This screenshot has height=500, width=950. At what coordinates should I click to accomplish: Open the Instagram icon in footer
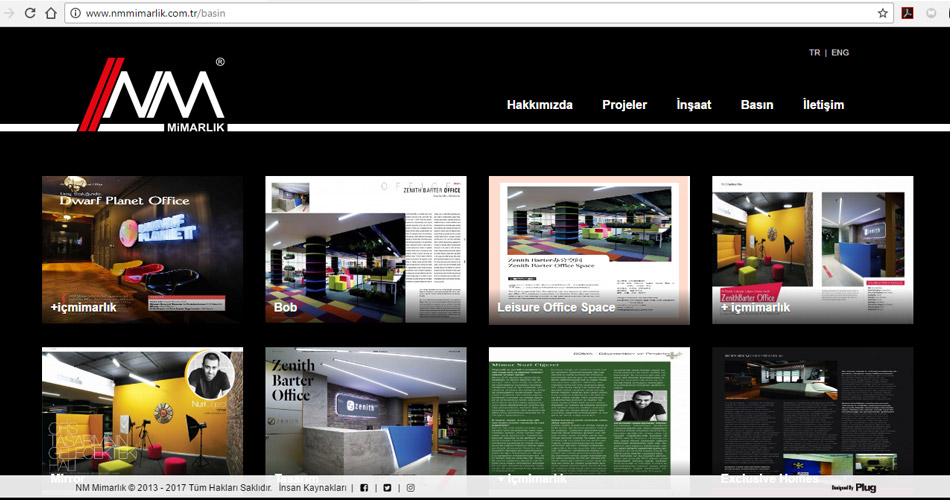click(411, 488)
